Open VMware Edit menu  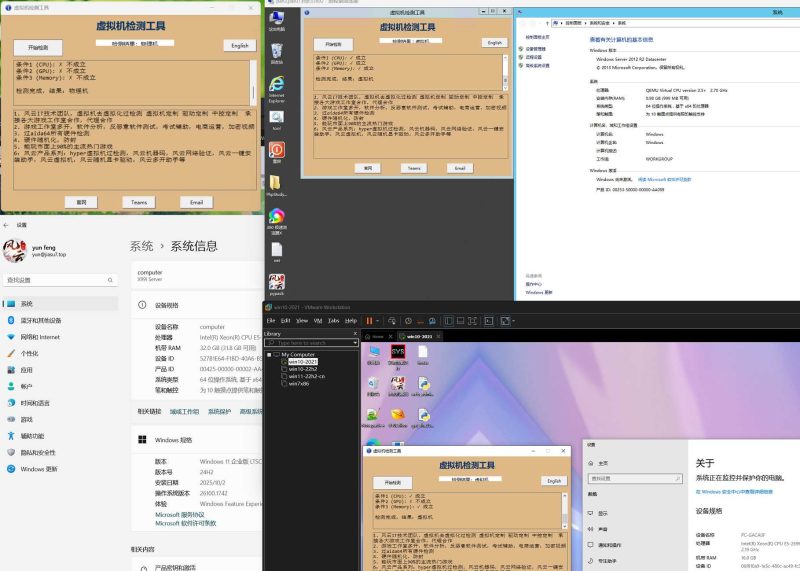click(286, 320)
